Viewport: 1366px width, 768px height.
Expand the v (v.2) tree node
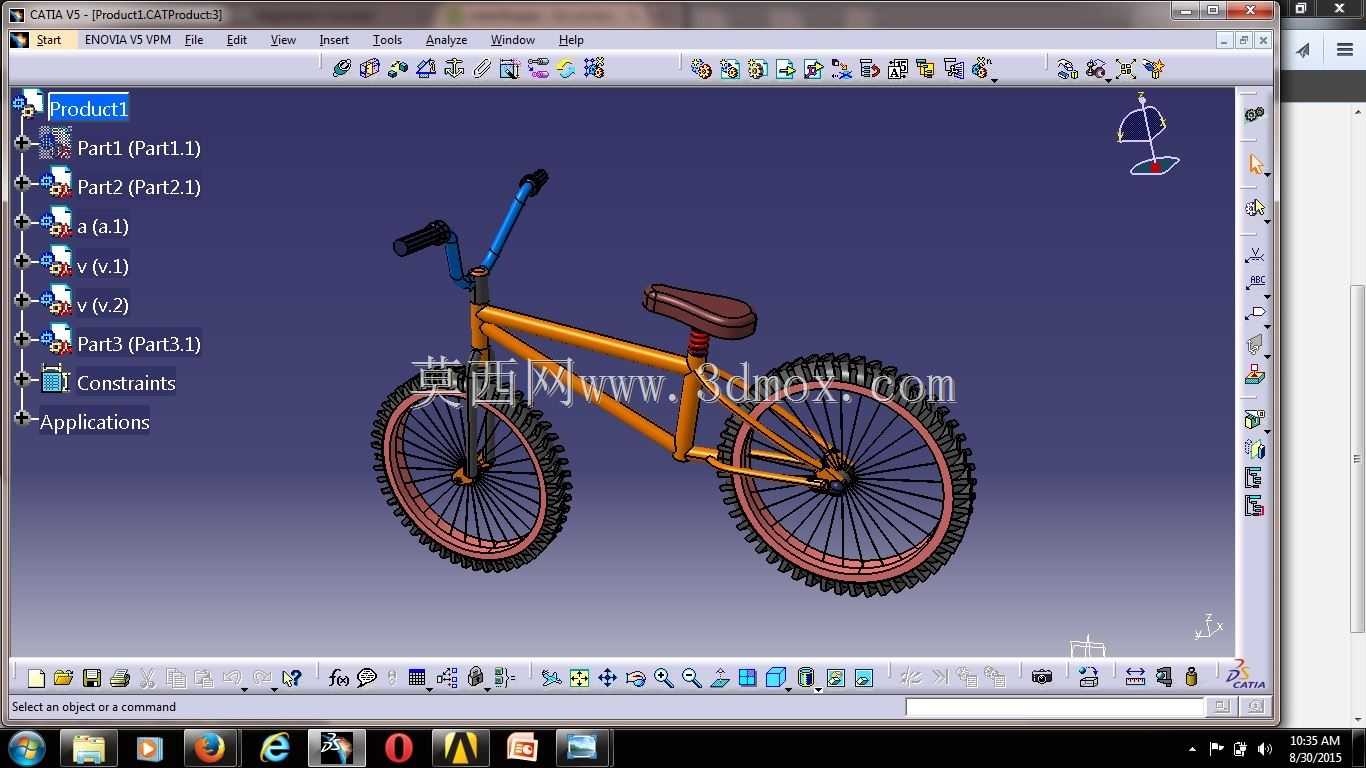pos(22,300)
